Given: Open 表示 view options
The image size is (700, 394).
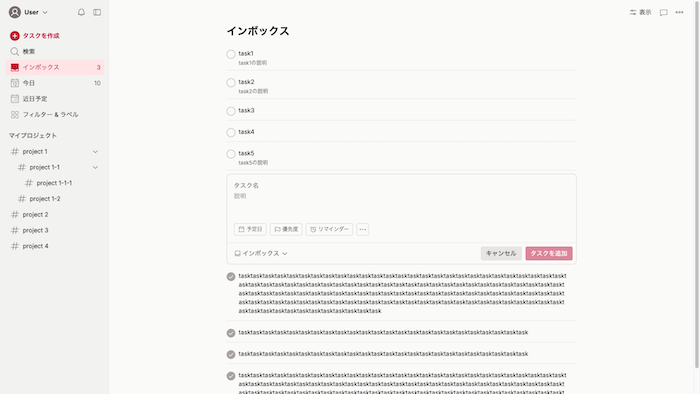Looking at the screenshot, I should click(x=640, y=12).
